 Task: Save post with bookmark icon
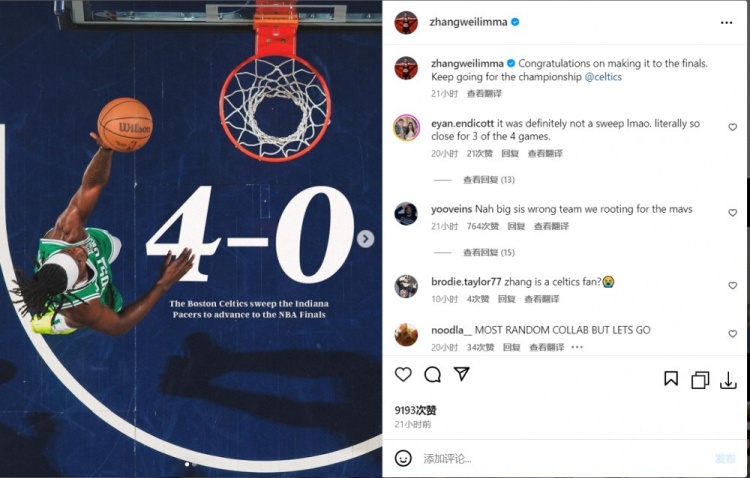(671, 378)
